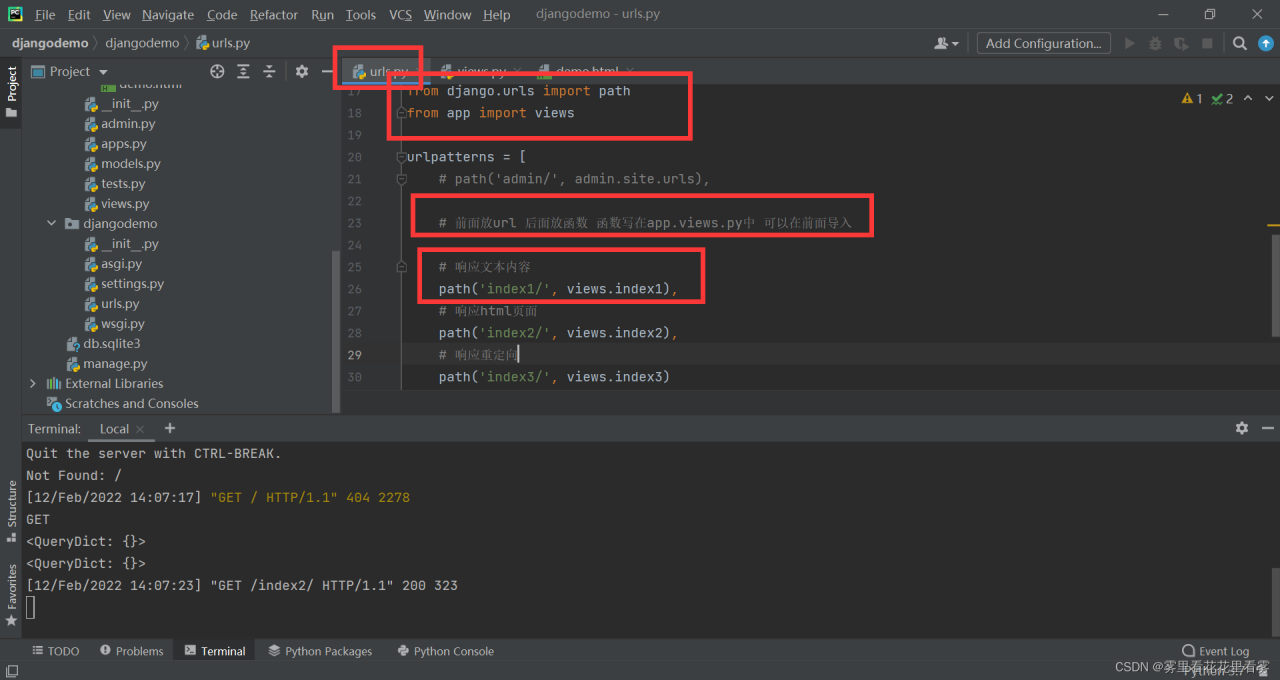Expand External Libraries node

point(33,384)
